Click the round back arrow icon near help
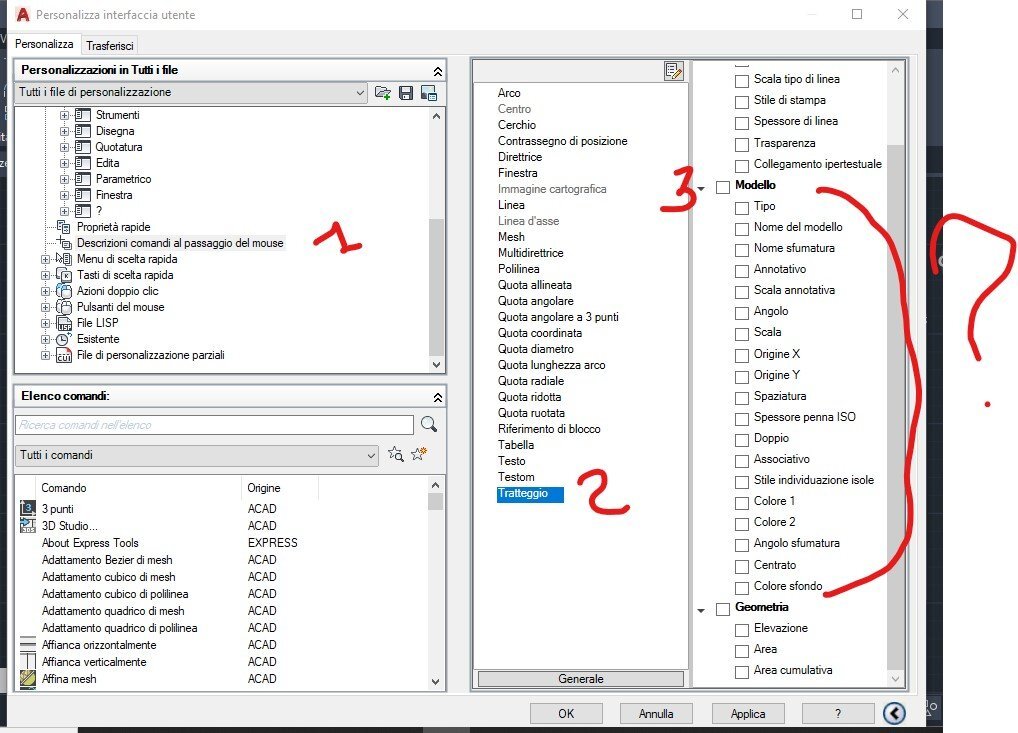Image resolution: width=1018 pixels, height=733 pixels. click(894, 714)
